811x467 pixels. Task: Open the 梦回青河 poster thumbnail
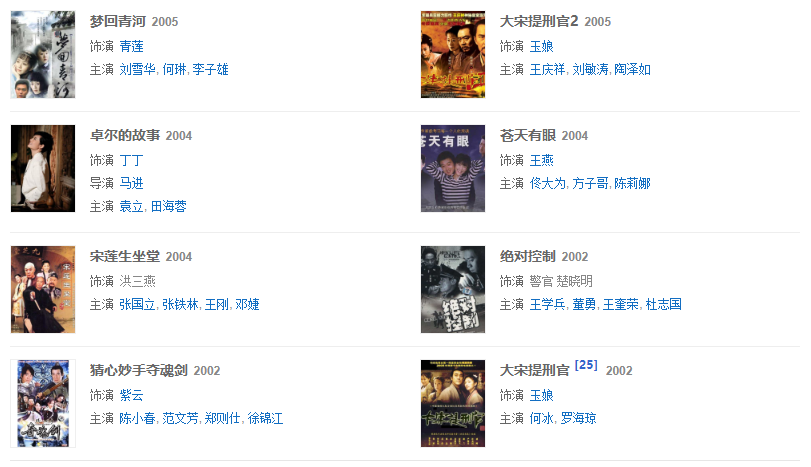[x=43, y=54]
